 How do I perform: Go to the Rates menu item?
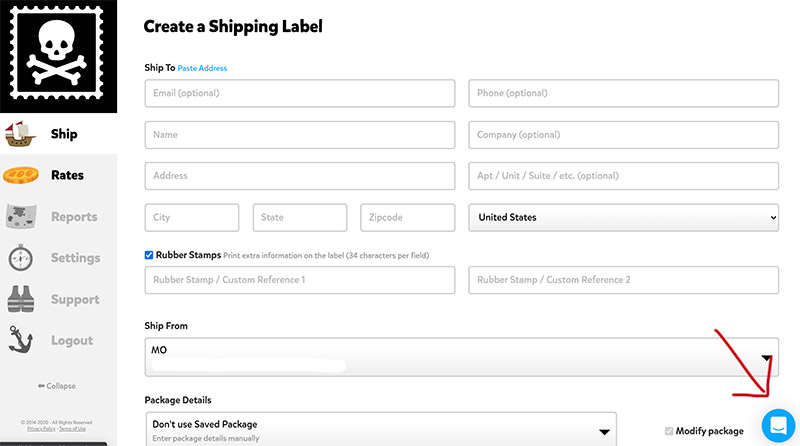click(x=67, y=176)
